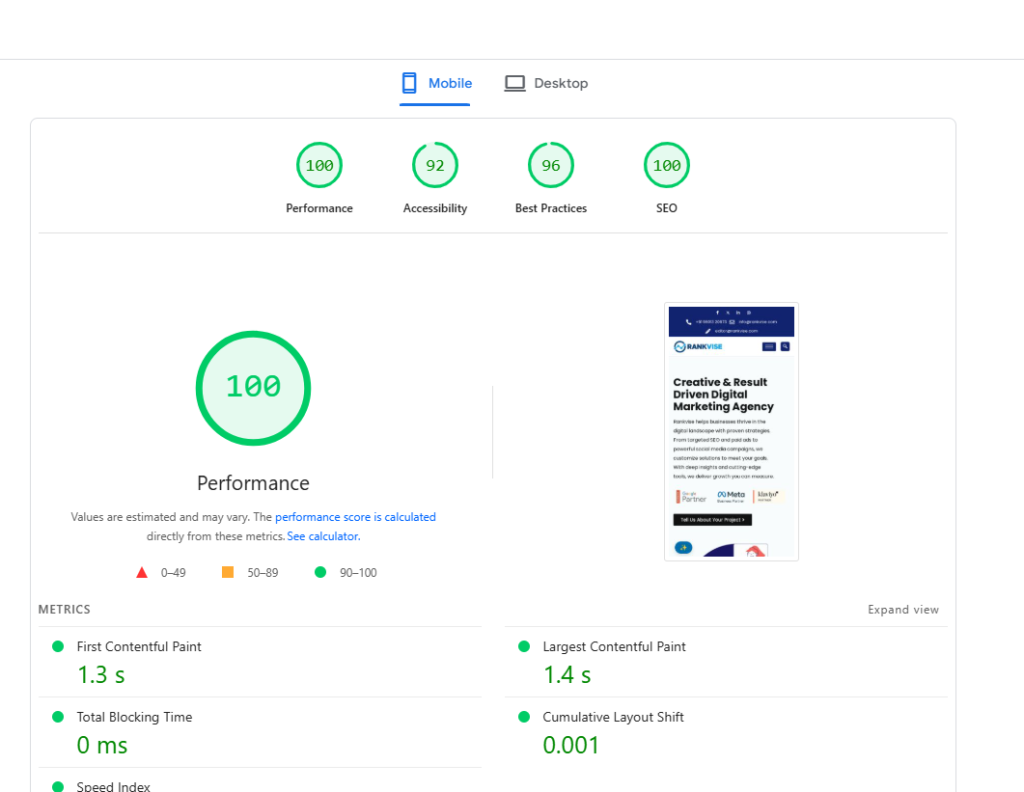Expand the Cumulative Layout Shift metric

(x=611, y=717)
